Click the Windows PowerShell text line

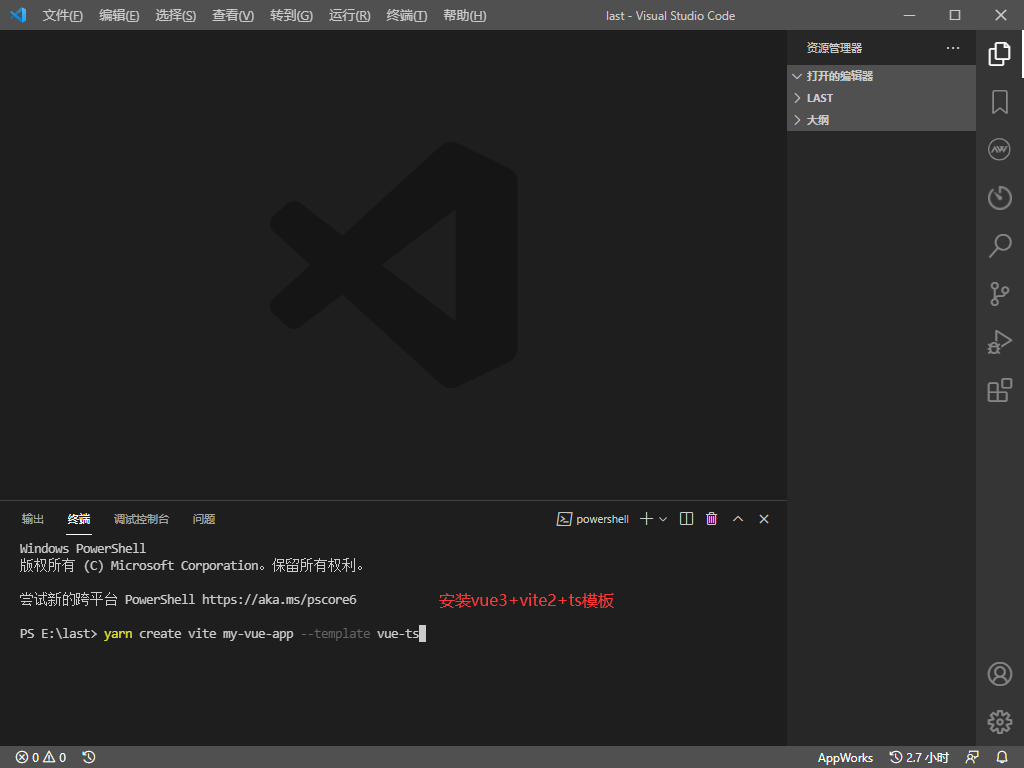pyautogui.click(x=83, y=548)
